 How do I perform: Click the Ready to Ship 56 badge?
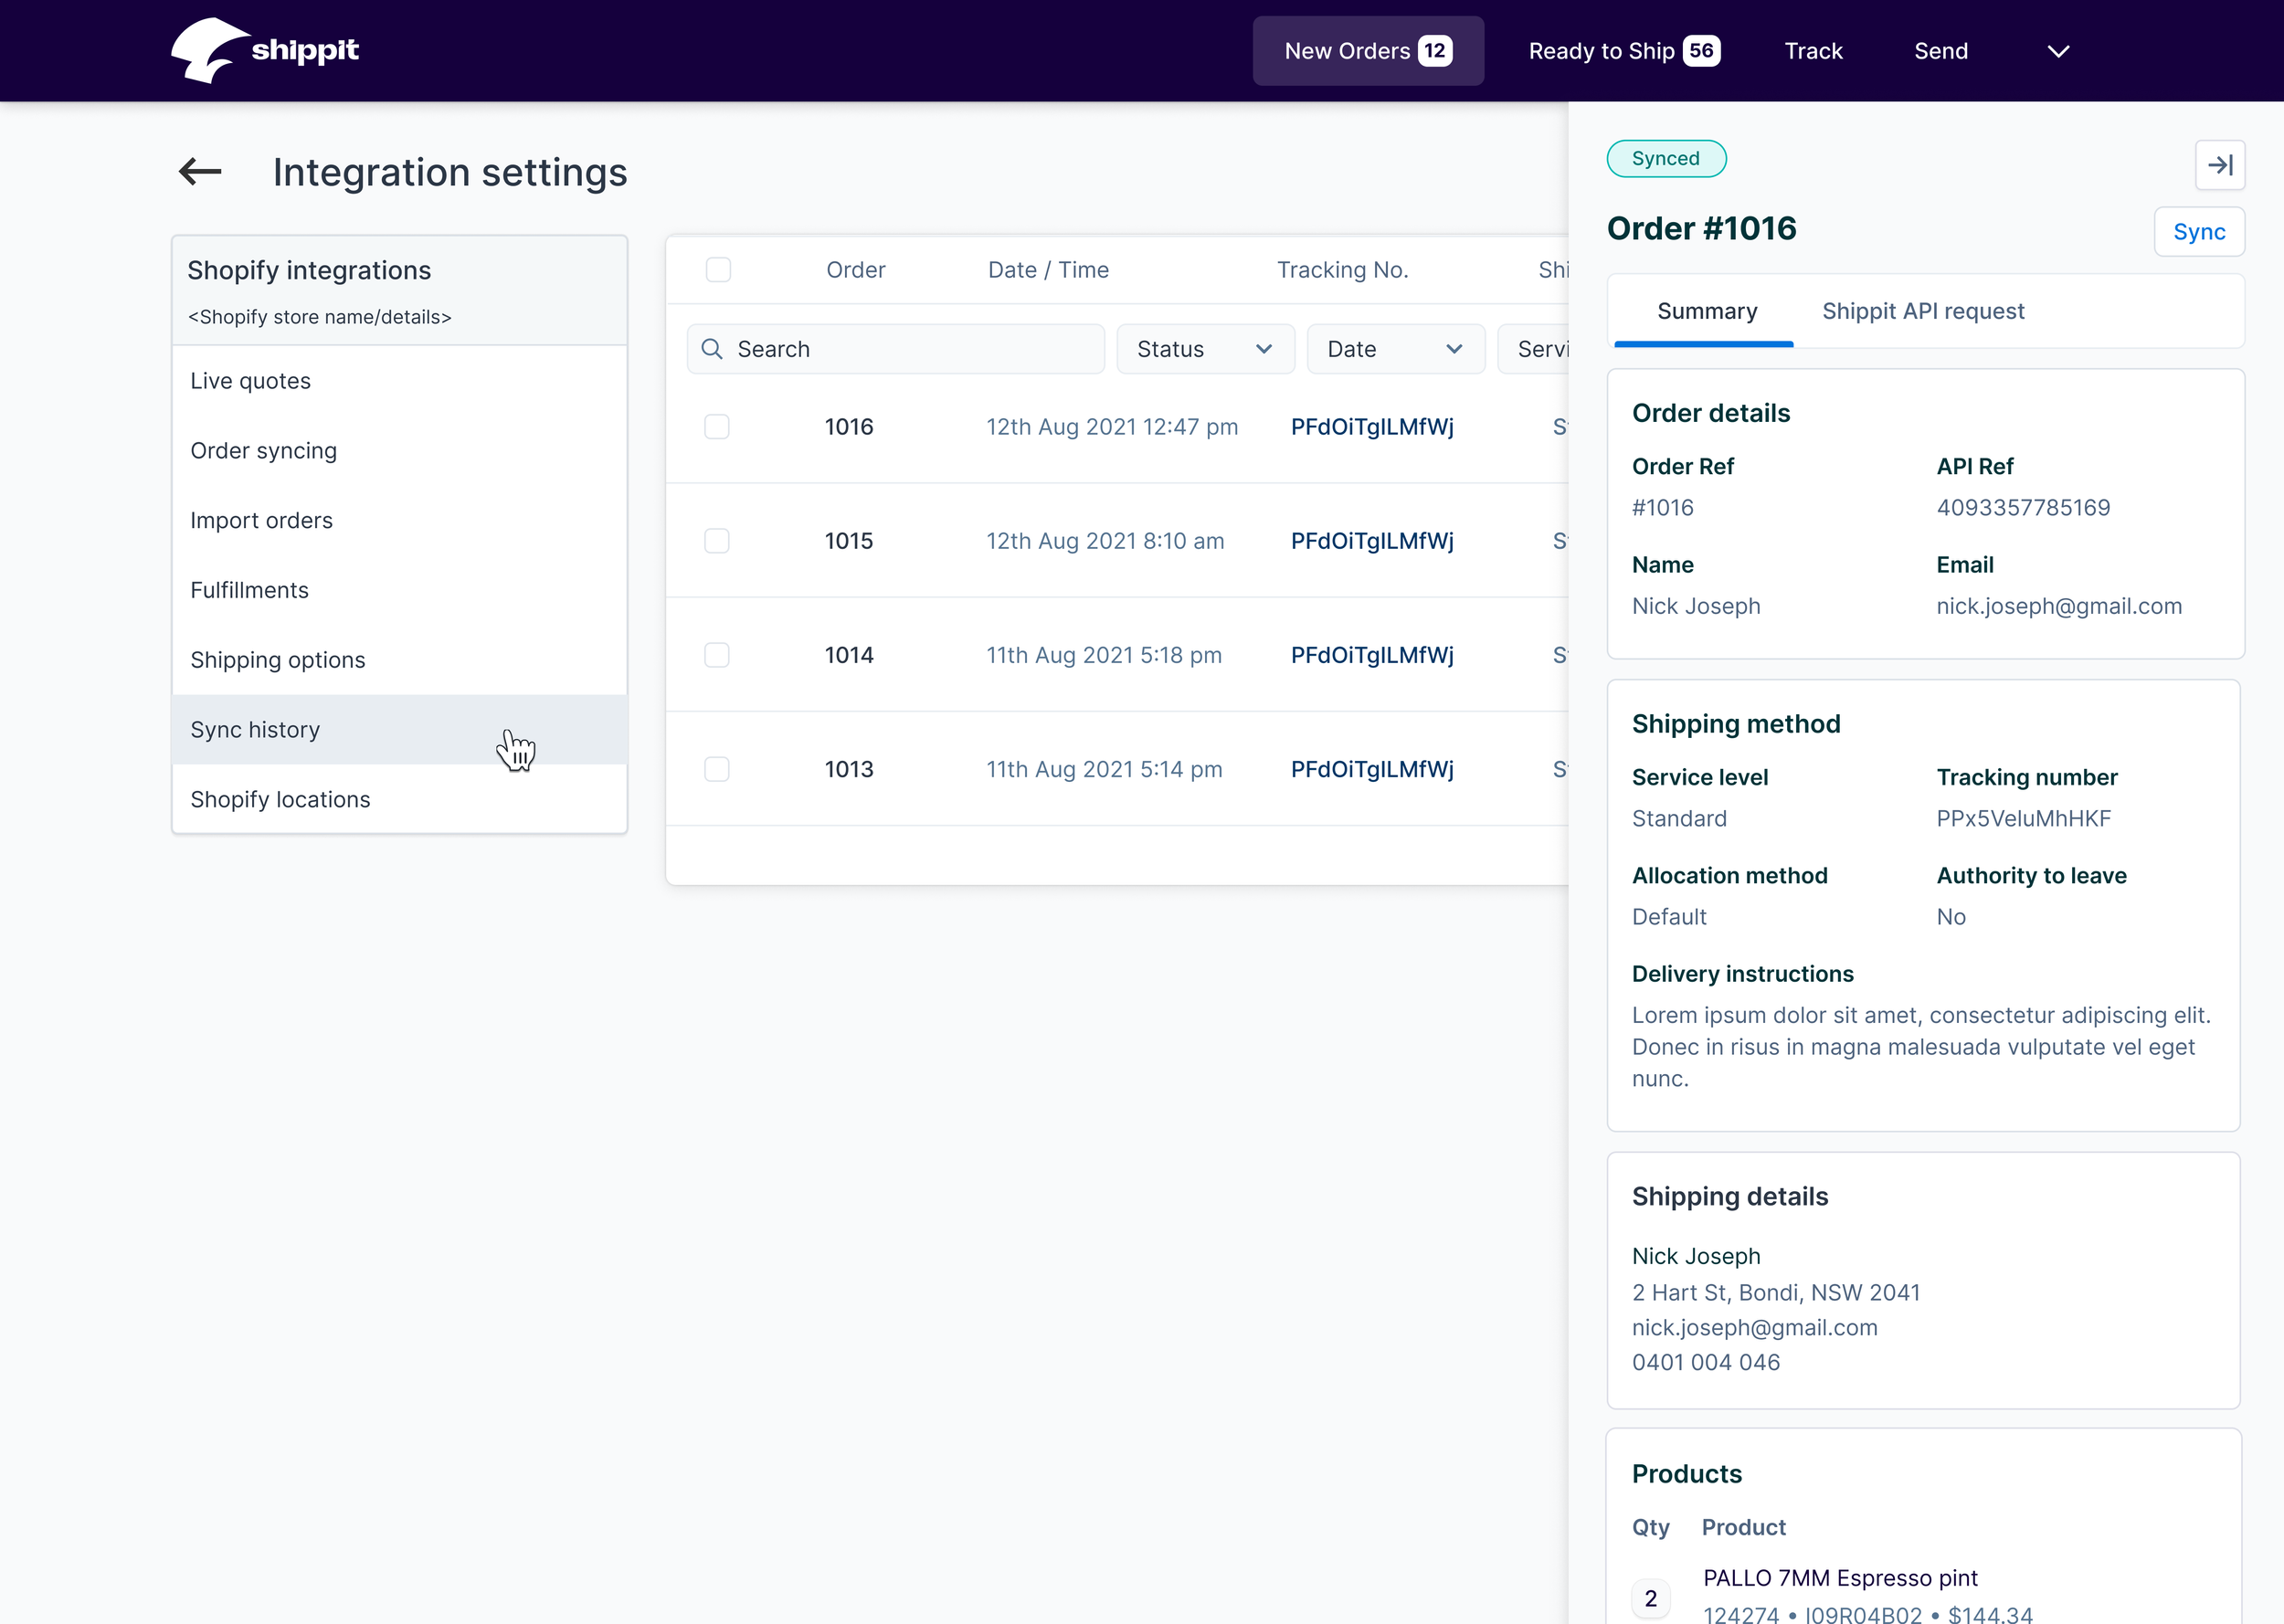[x=1701, y=51]
